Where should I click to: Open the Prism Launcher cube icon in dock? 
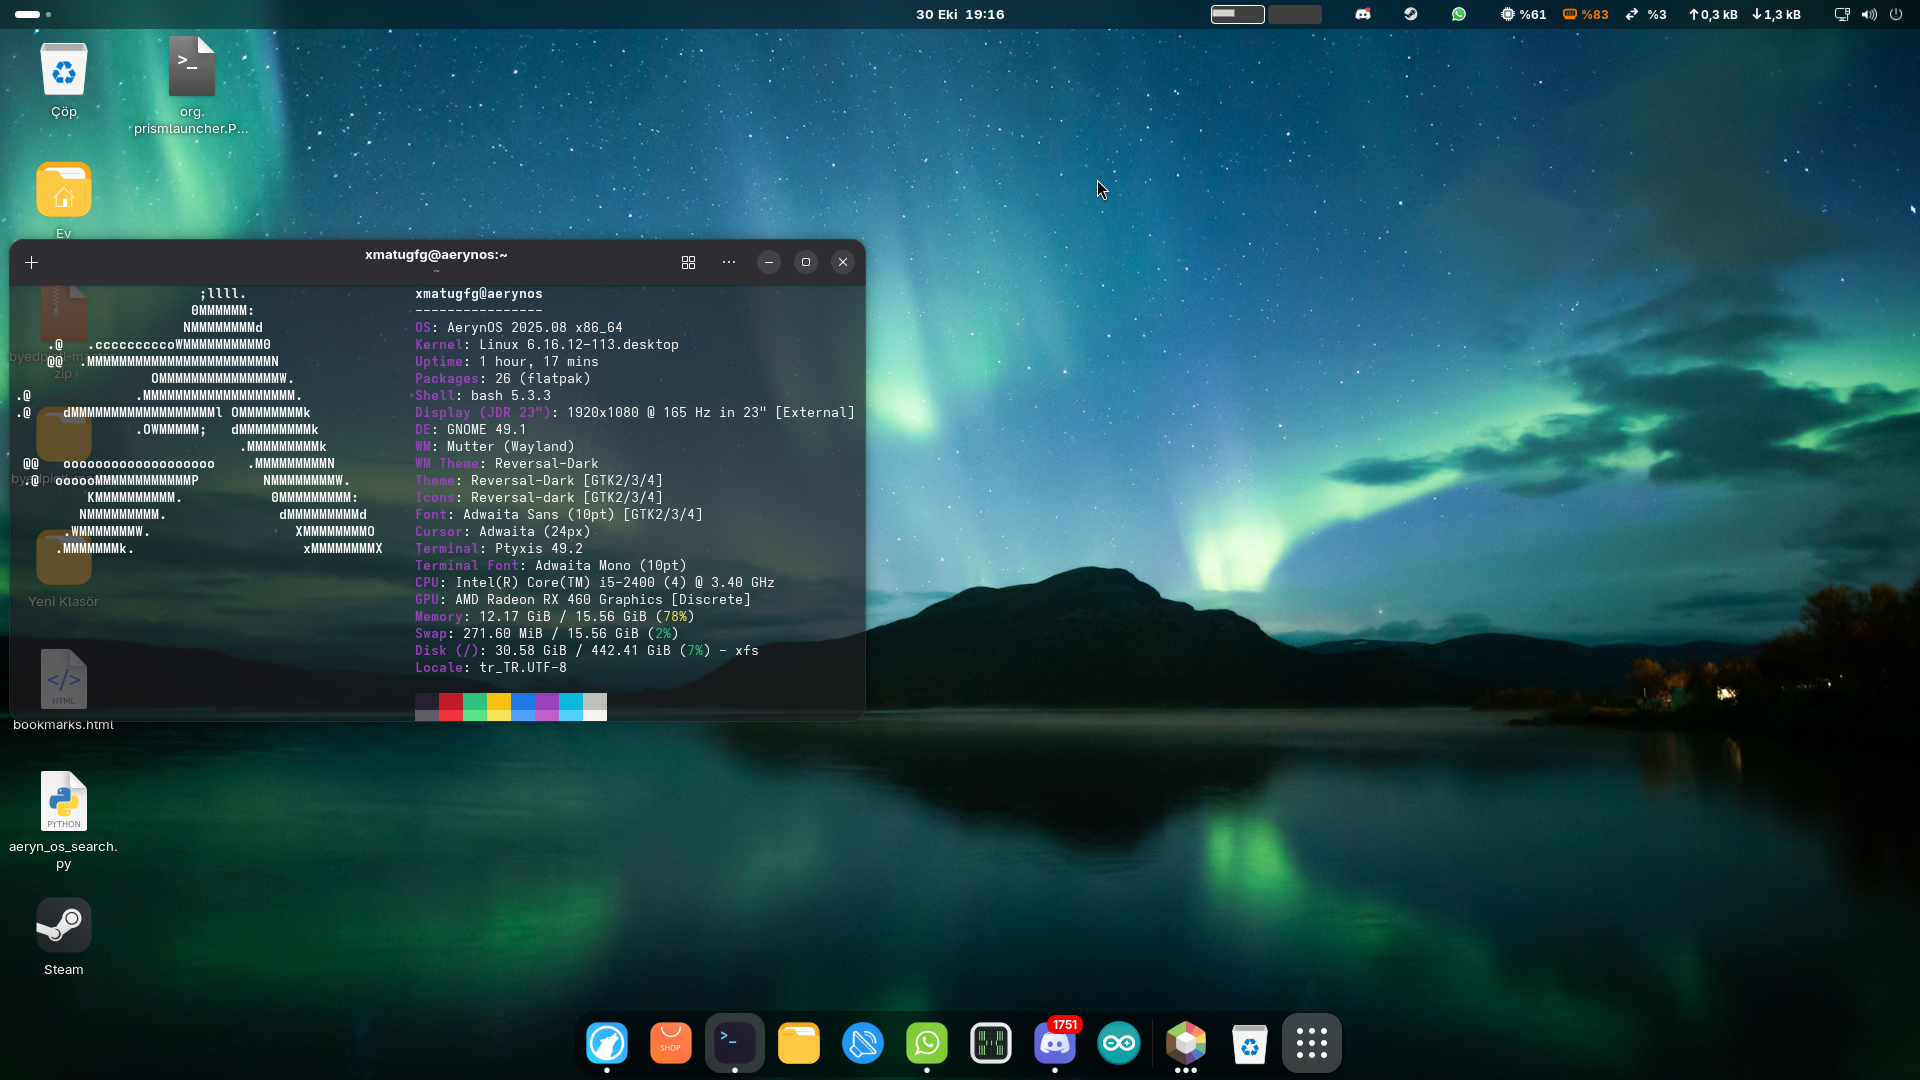1186,1043
